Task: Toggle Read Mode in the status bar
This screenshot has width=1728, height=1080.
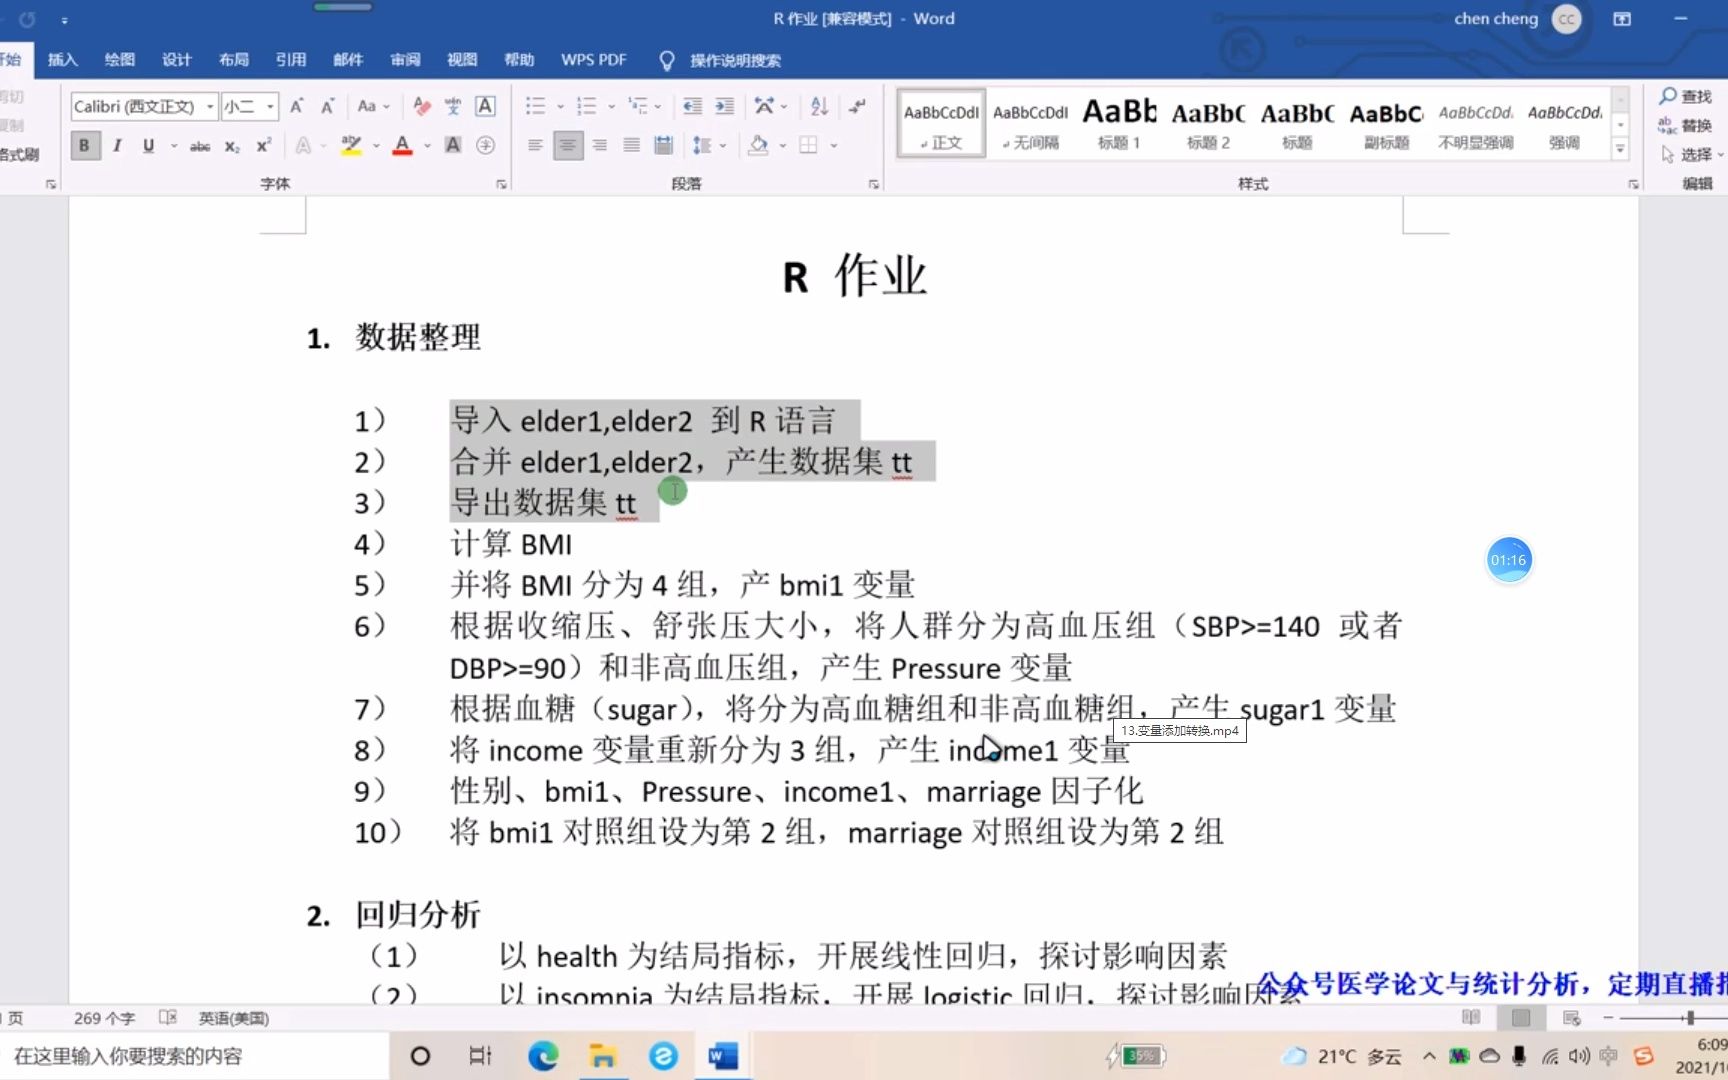Action: [1471, 1017]
